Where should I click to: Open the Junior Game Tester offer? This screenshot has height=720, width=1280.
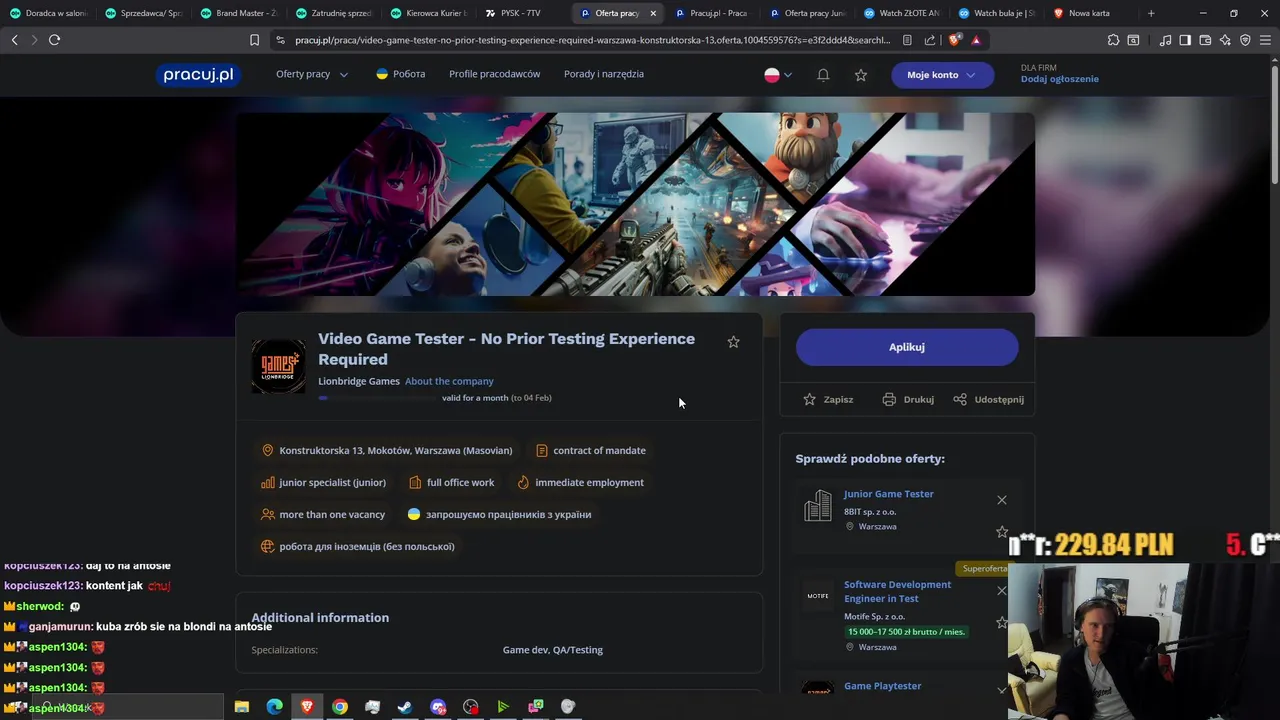click(x=889, y=494)
